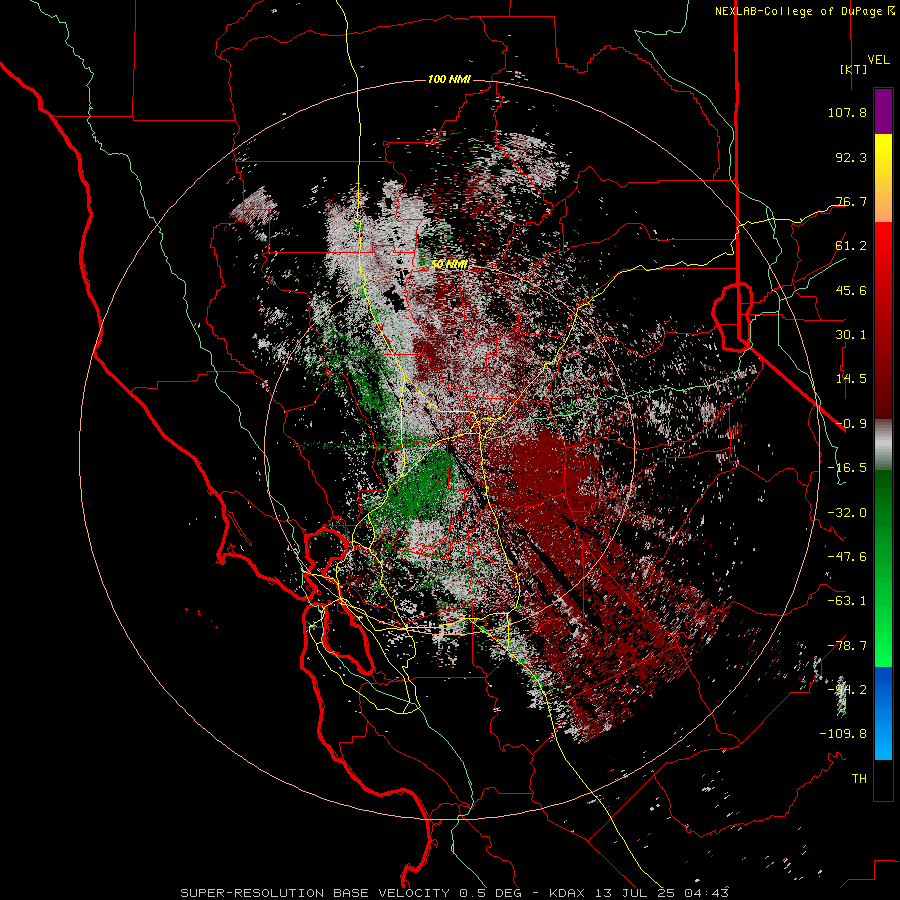Select the 30.1 legend value

coord(851,335)
